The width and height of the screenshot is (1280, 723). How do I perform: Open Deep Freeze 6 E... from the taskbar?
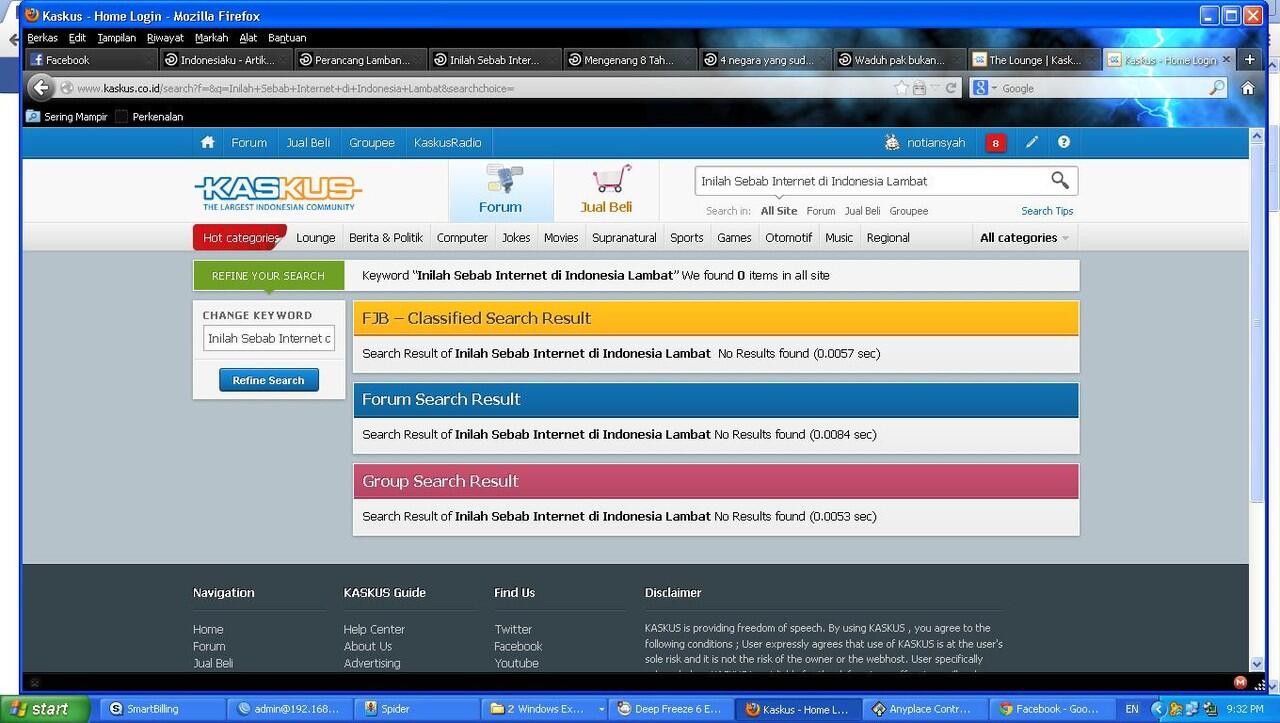(x=672, y=709)
